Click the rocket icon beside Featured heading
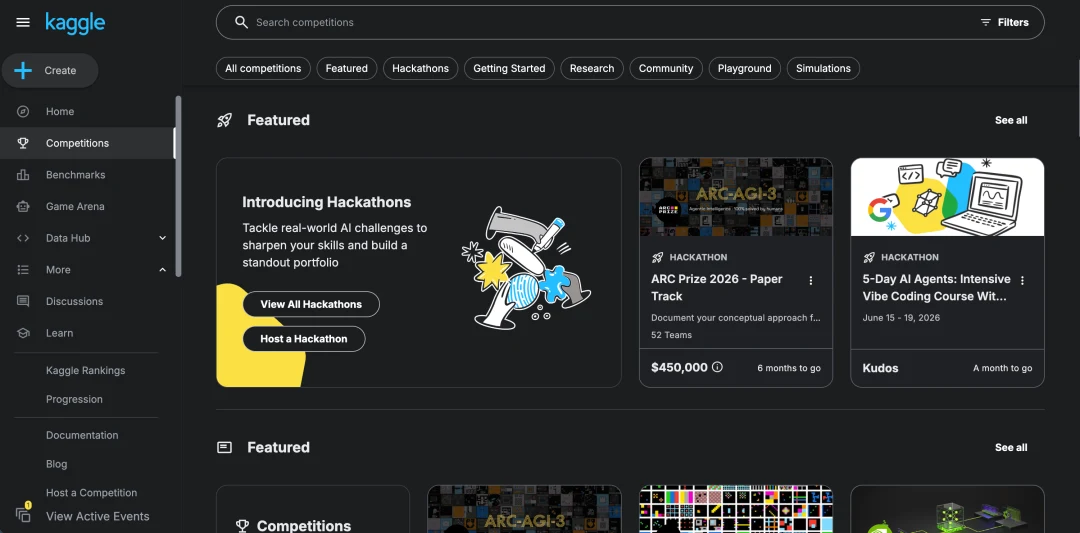1080x533 pixels. tap(225, 121)
